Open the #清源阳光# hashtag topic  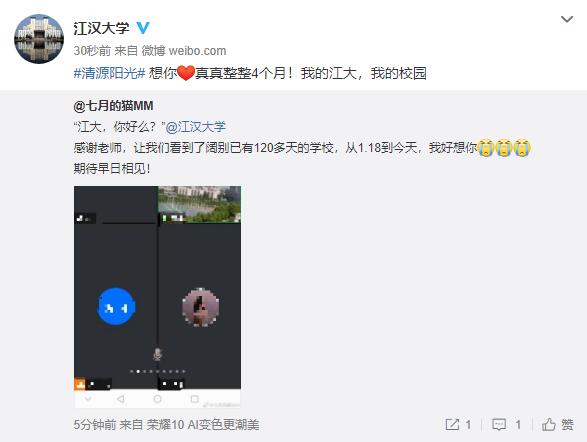(109, 73)
